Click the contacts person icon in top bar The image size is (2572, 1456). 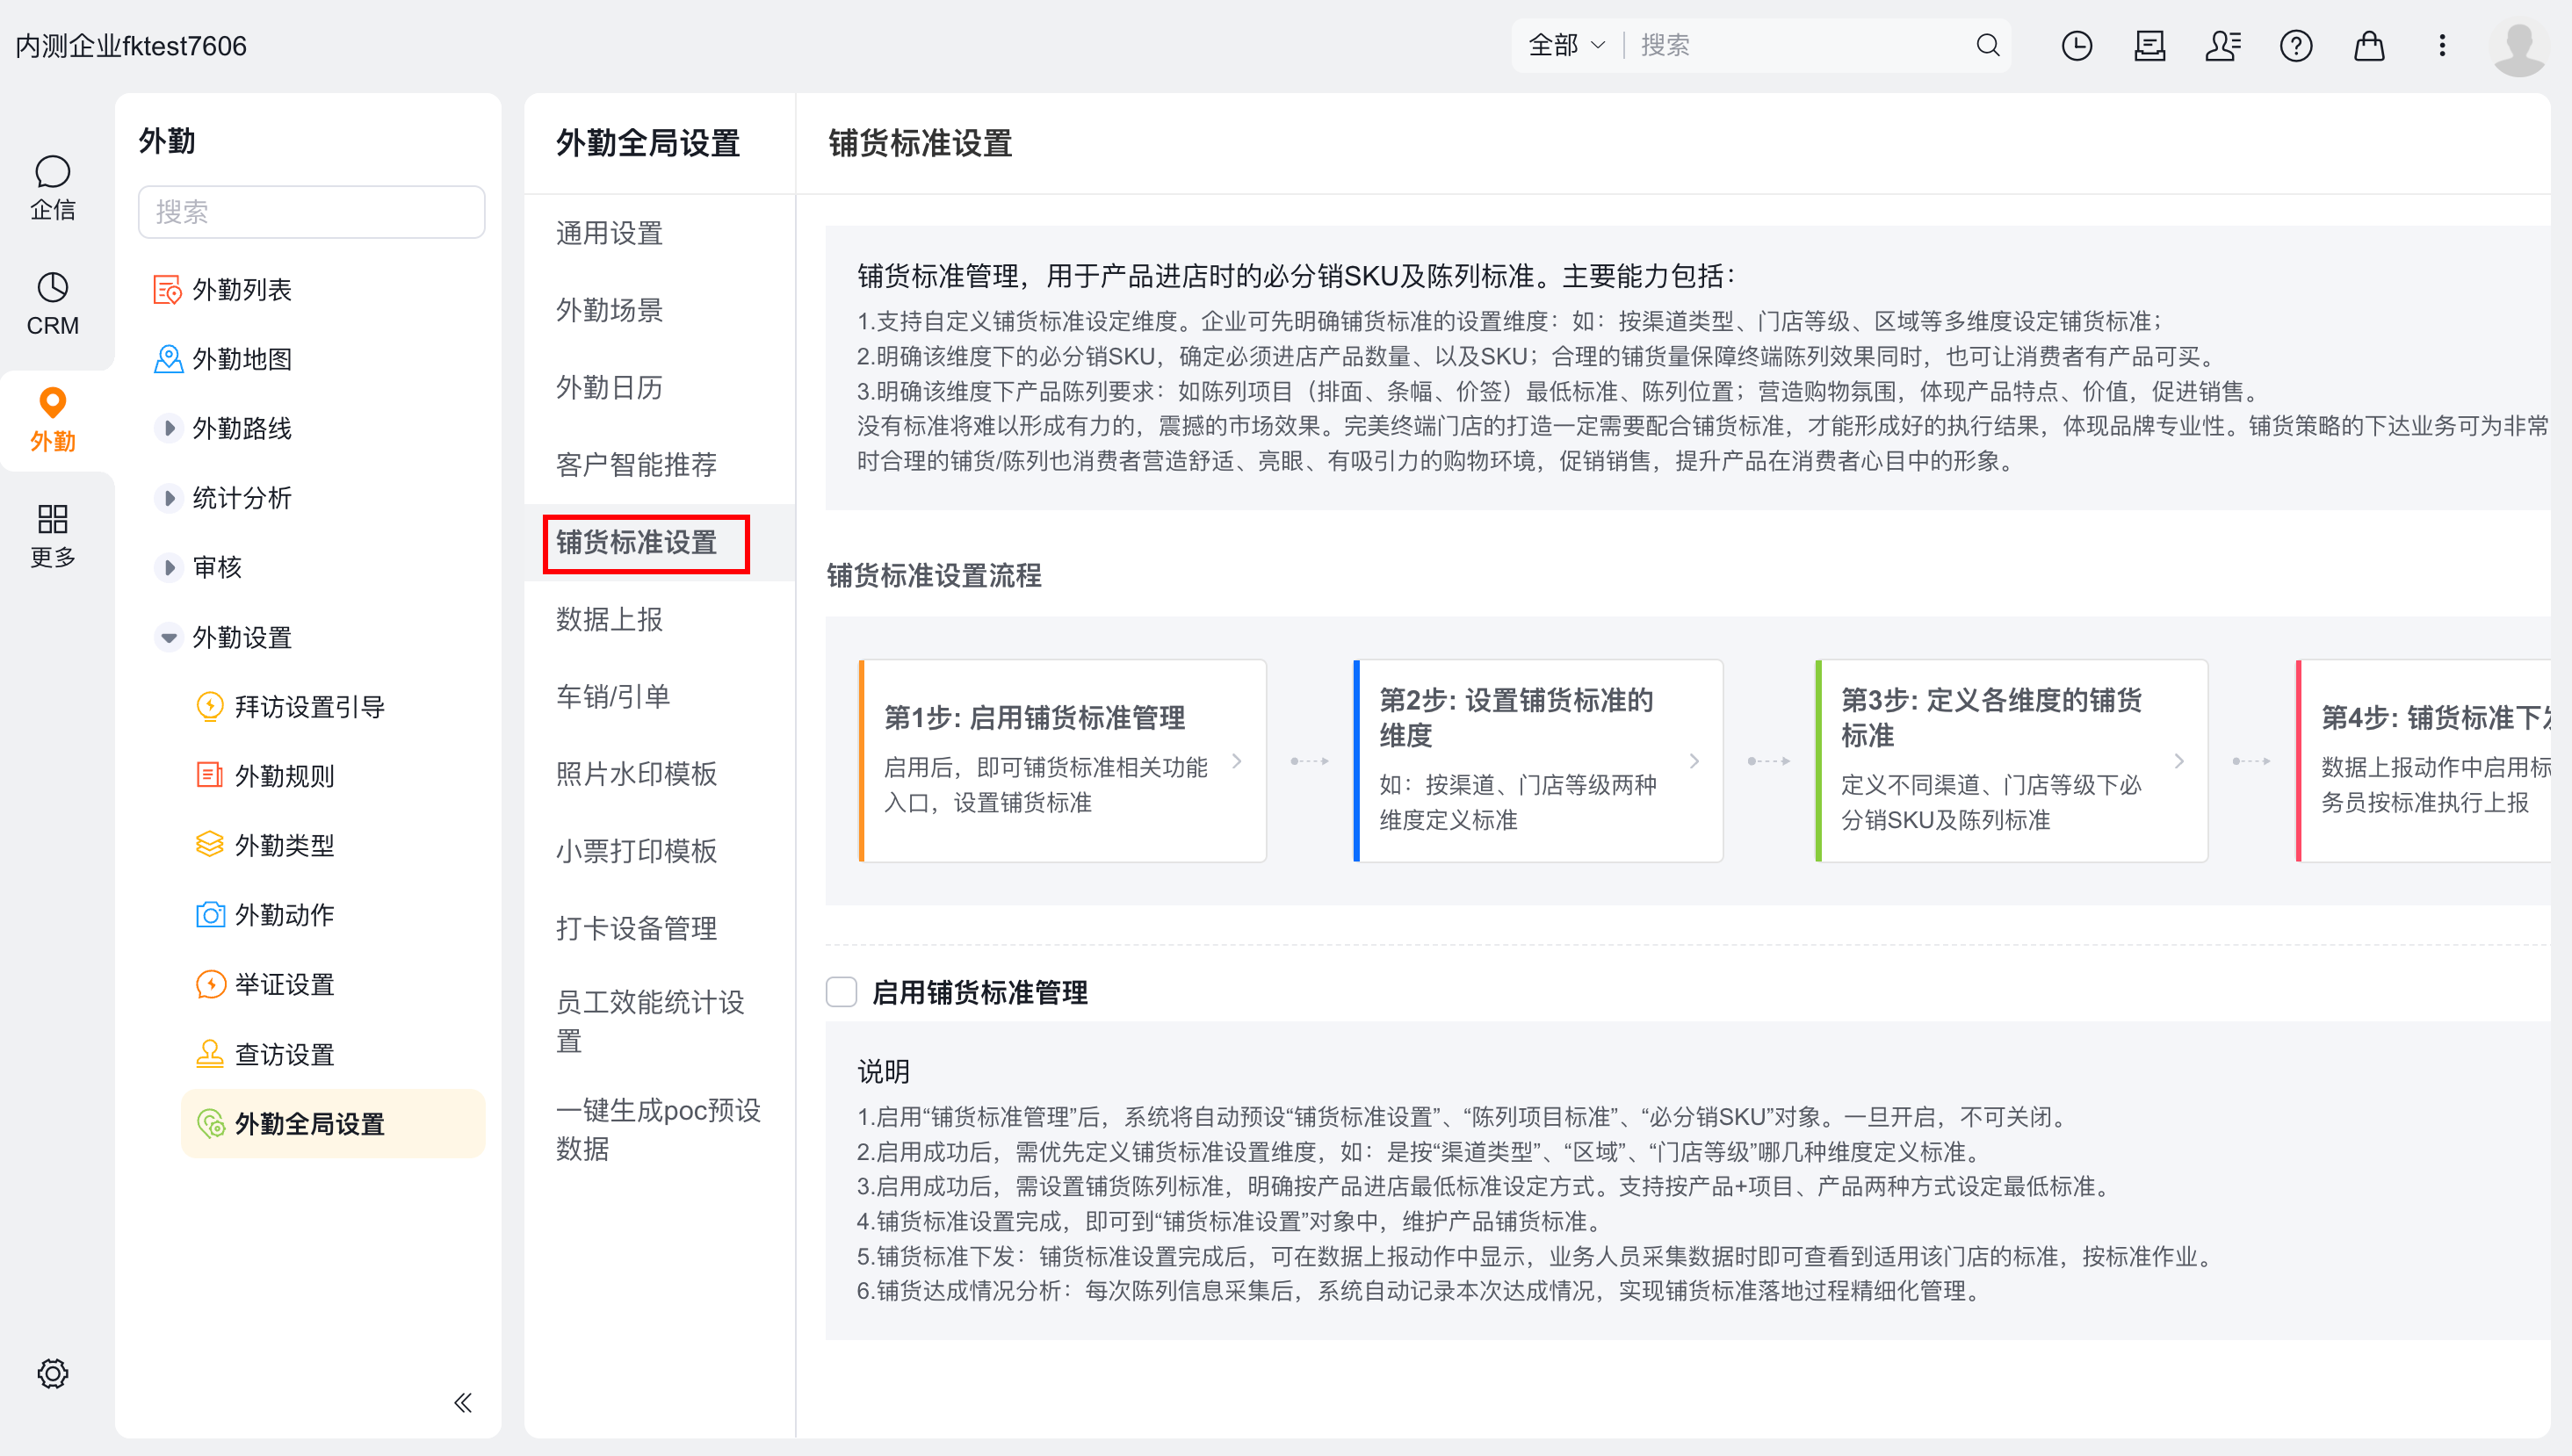click(2223, 45)
